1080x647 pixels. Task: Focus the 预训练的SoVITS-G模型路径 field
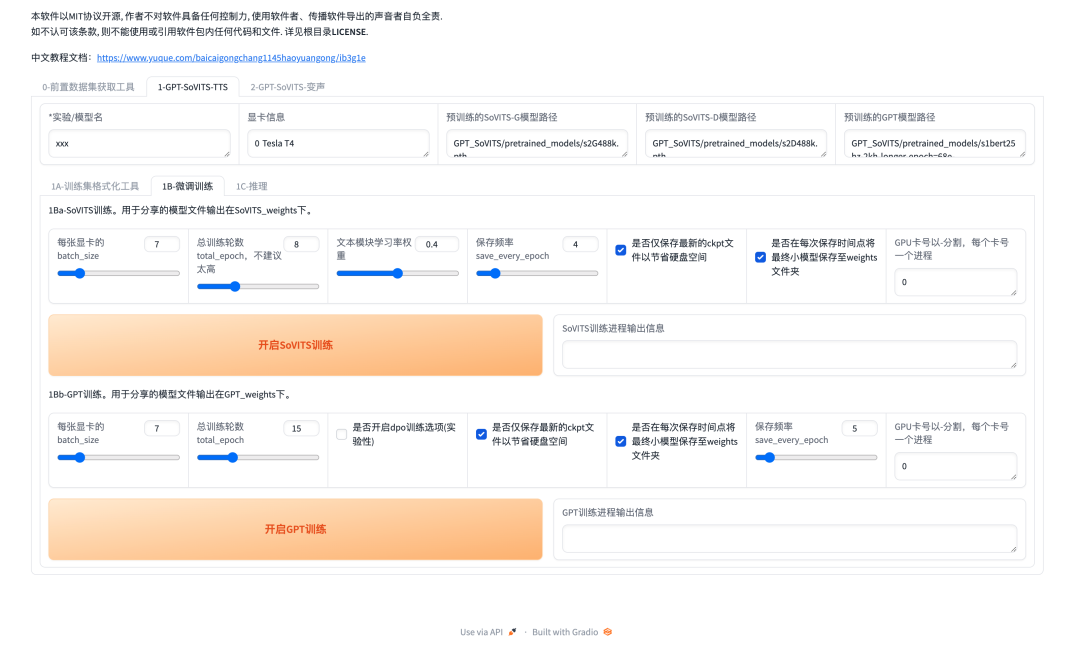[x=537, y=143]
